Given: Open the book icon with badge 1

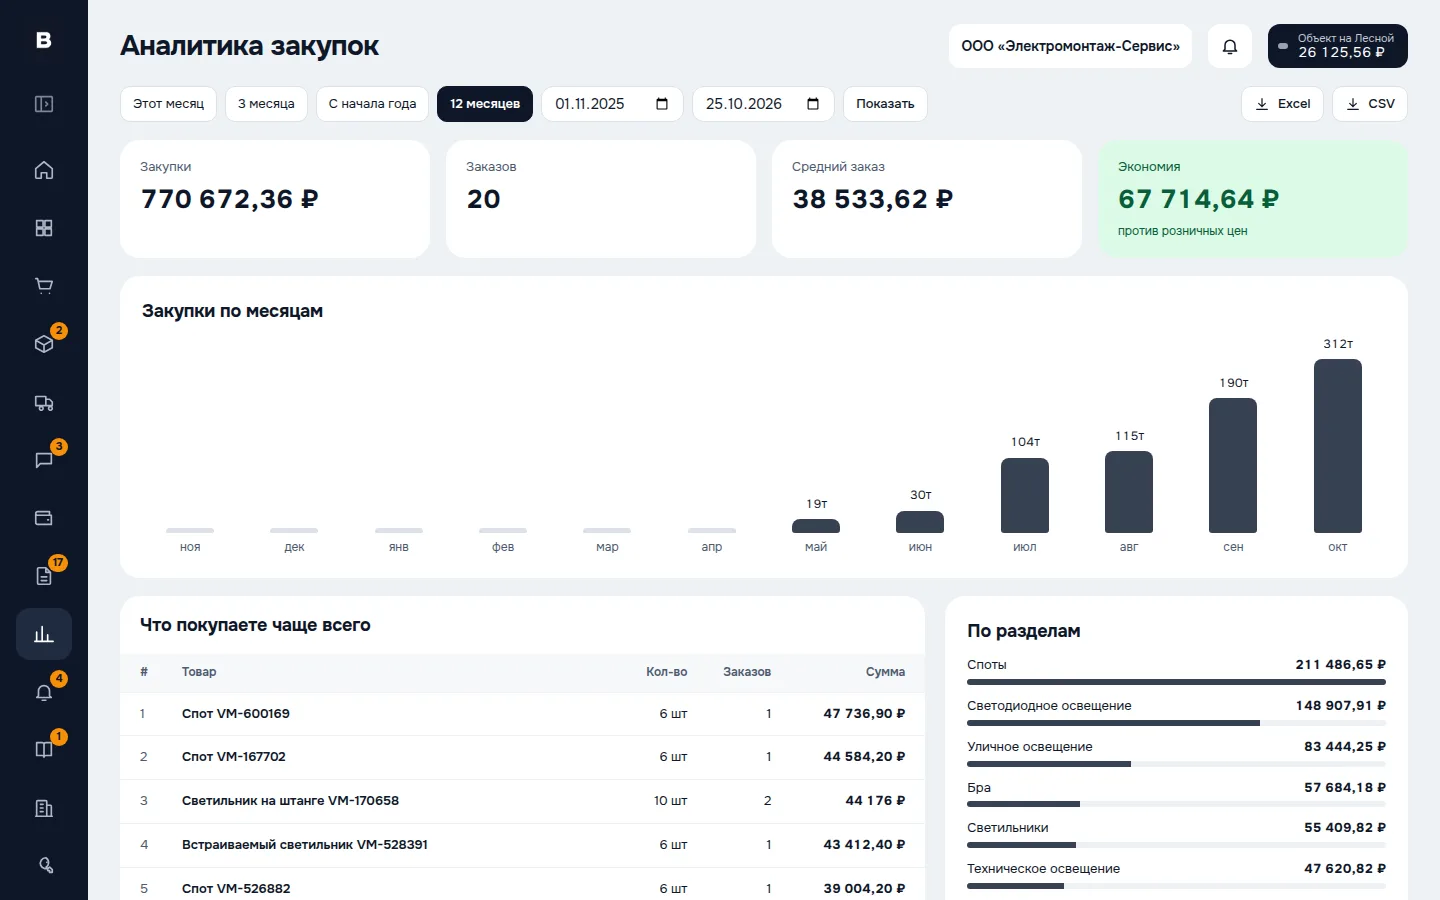Looking at the screenshot, I should [x=44, y=750].
